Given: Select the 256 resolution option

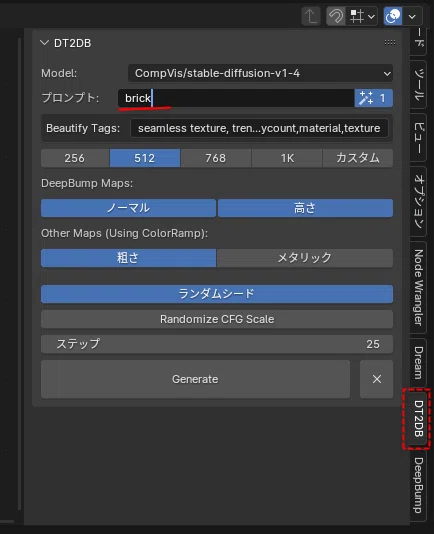Looking at the screenshot, I should tap(75, 158).
